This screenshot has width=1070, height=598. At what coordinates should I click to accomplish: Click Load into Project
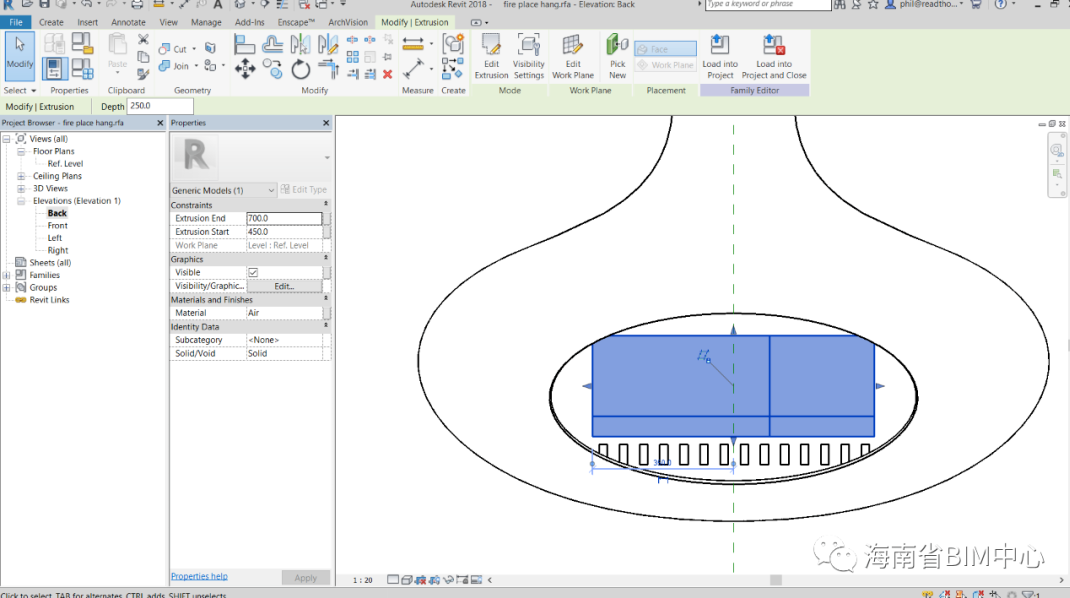point(720,57)
